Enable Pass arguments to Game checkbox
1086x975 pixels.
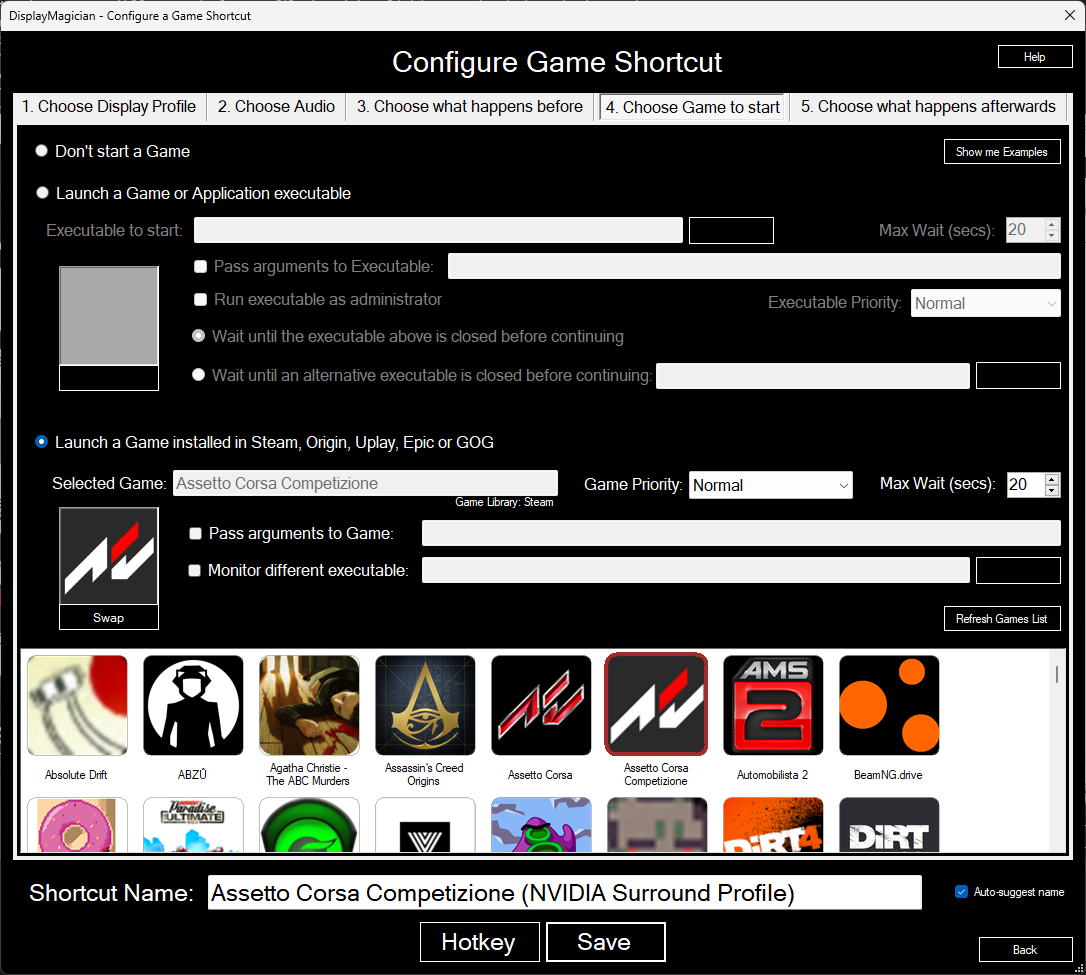[x=195, y=533]
